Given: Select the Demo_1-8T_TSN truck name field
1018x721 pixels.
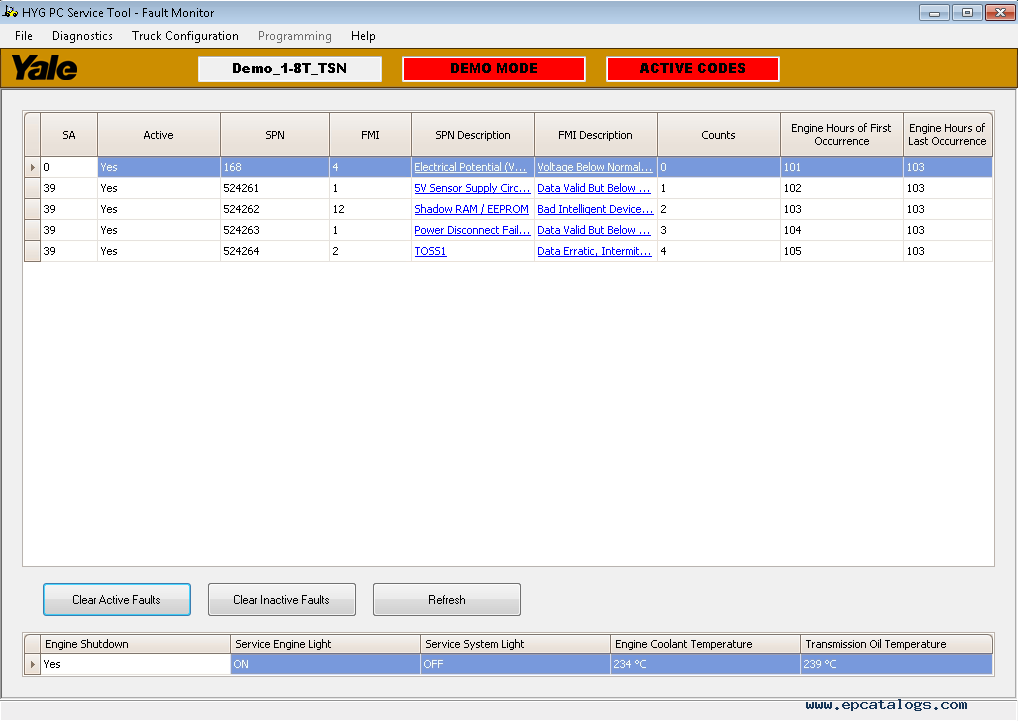Looking at the screenshot, I should (x=289, y=69).
